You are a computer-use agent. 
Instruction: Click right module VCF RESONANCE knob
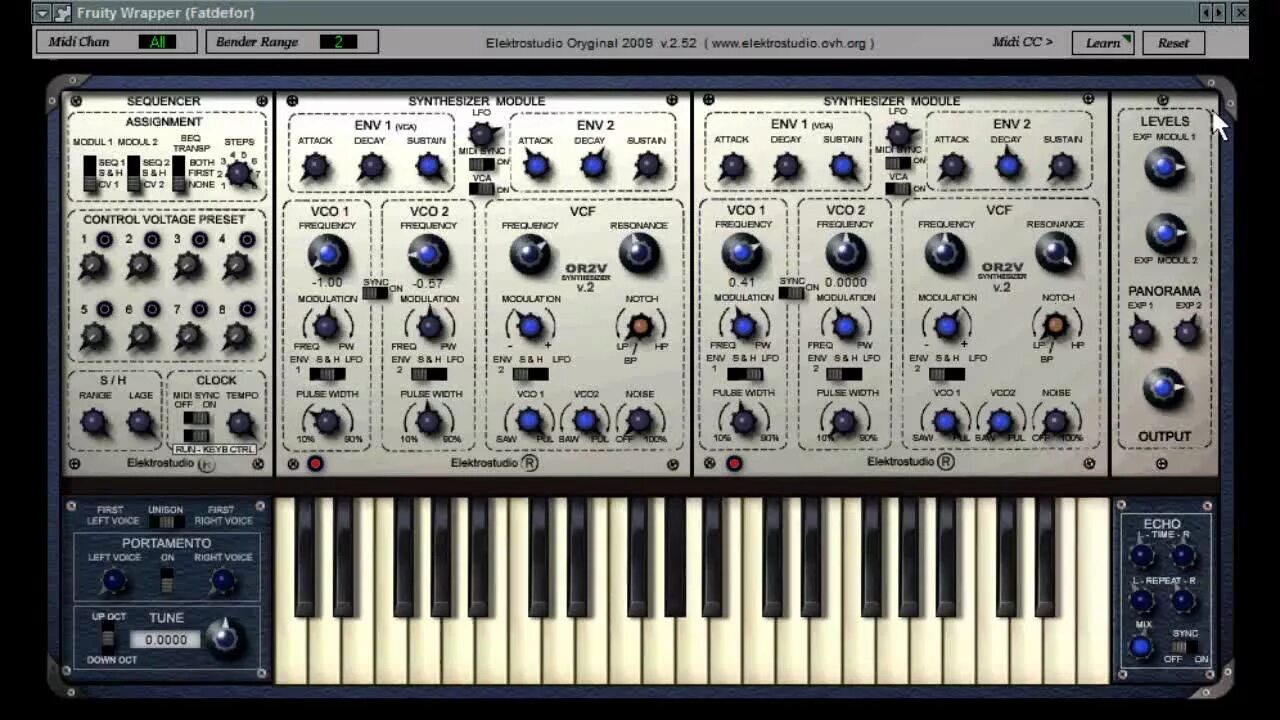(1055, 254)
